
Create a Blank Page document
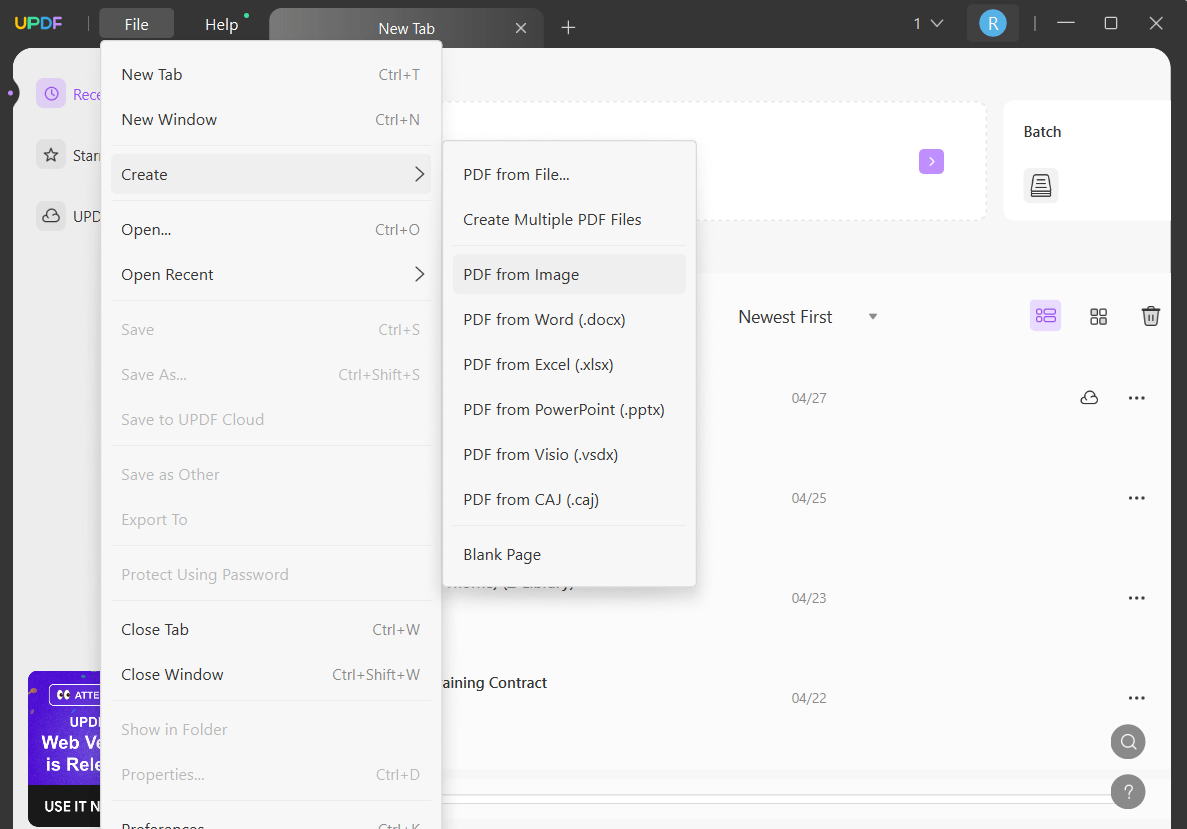coord(501,554)
